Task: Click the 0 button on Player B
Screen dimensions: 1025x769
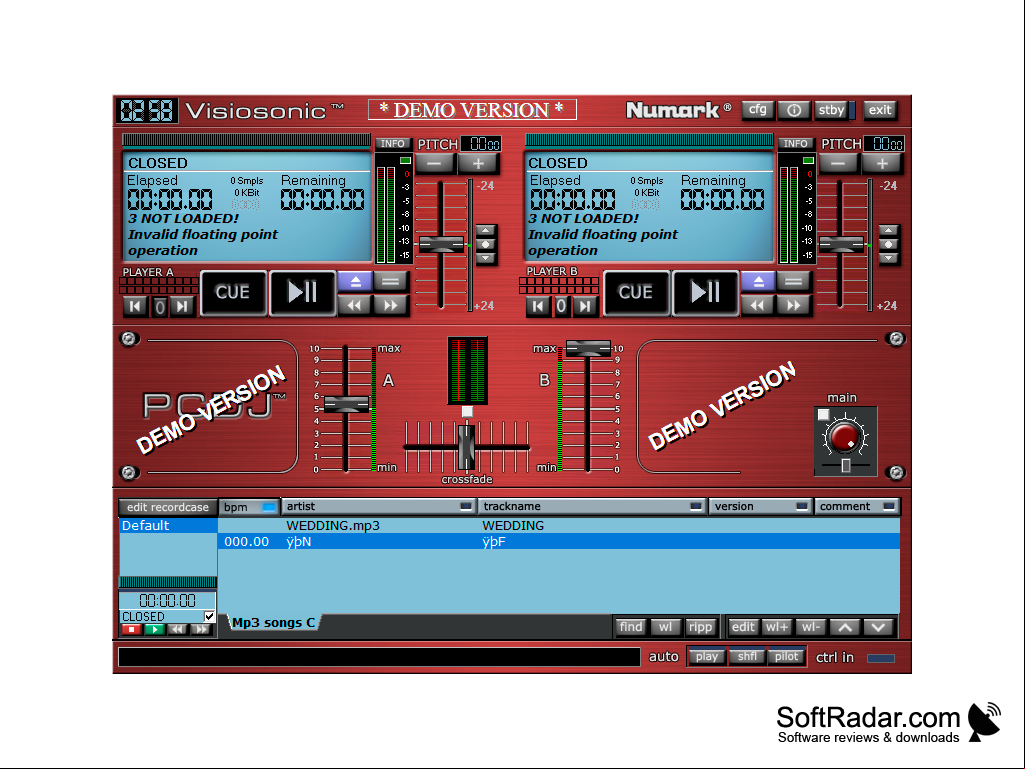Action: (561, 307)
